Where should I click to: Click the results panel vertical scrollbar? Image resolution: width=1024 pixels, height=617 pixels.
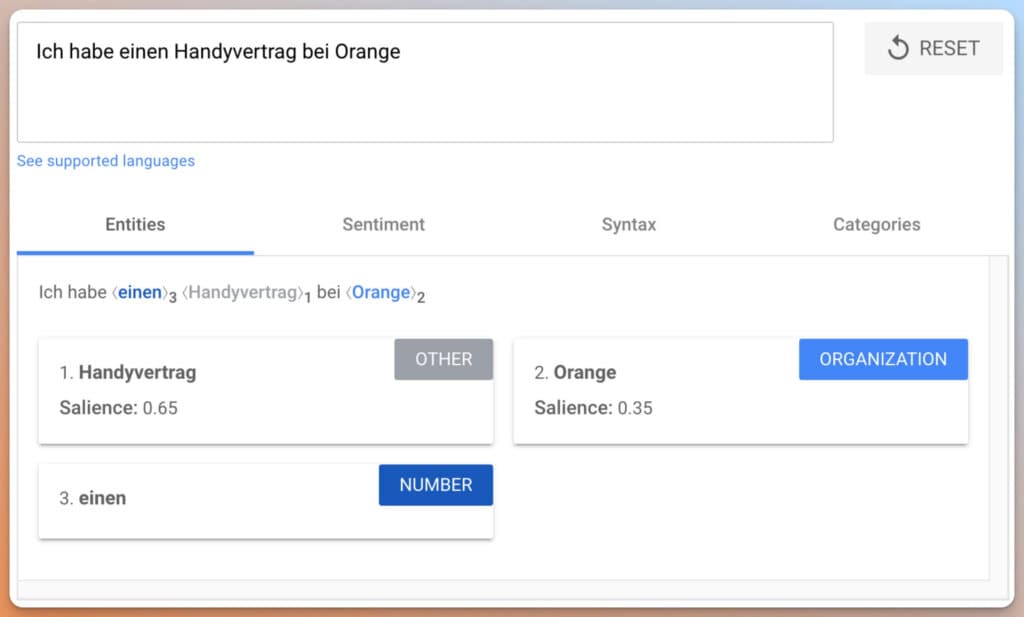[998, 418]
